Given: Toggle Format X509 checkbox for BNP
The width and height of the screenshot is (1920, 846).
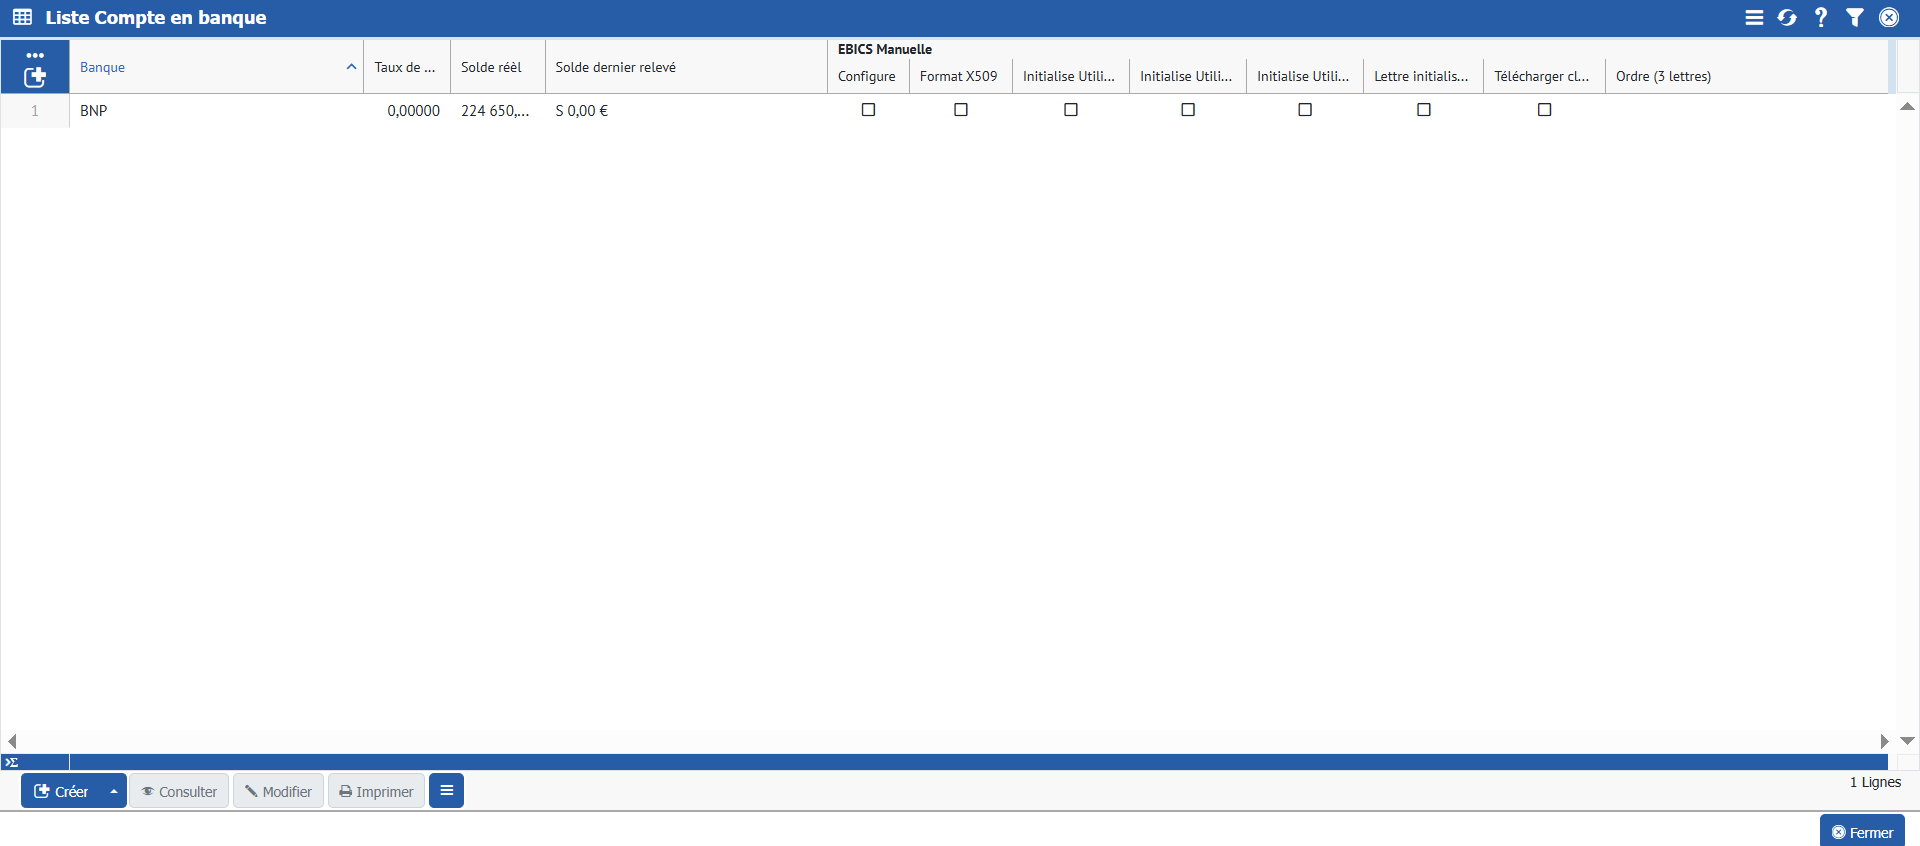Looking at the screenshot, I should [x=960, y=110].
